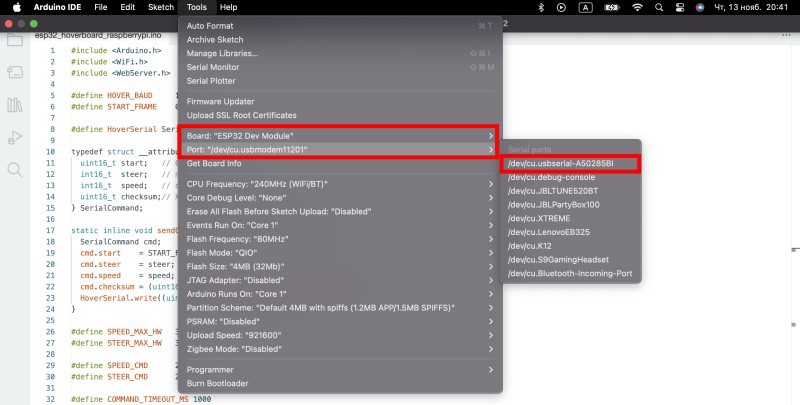
Task: Select port /dev/cu.S9GamingHeadset
Action: point(571,260)
